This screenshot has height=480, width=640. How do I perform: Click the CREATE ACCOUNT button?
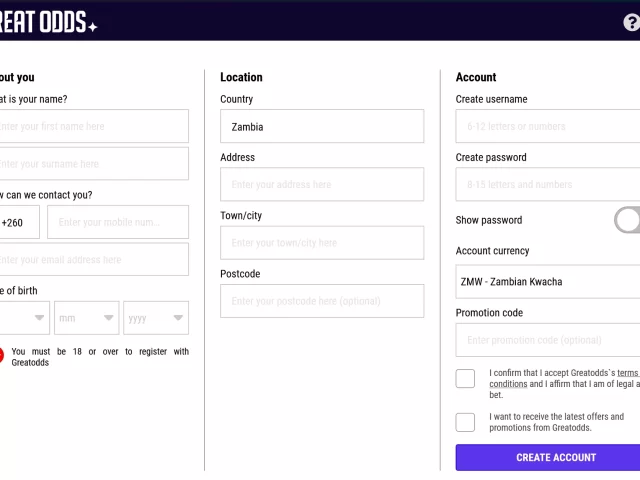(548, 458)
